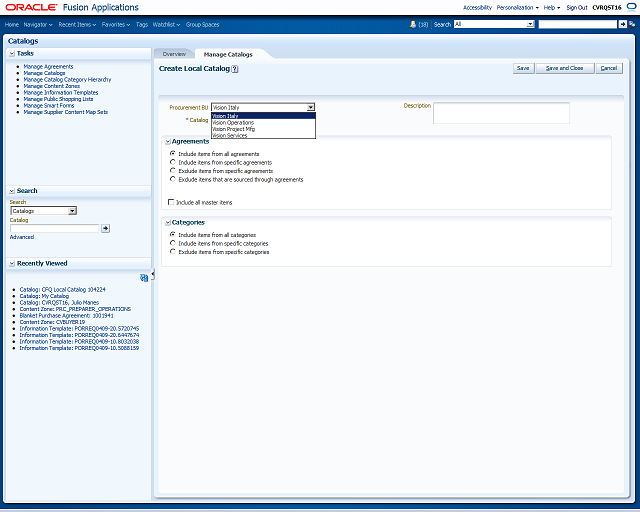Open the Recent Items menu
640x512 pixels.
click(x=77, y=24)
